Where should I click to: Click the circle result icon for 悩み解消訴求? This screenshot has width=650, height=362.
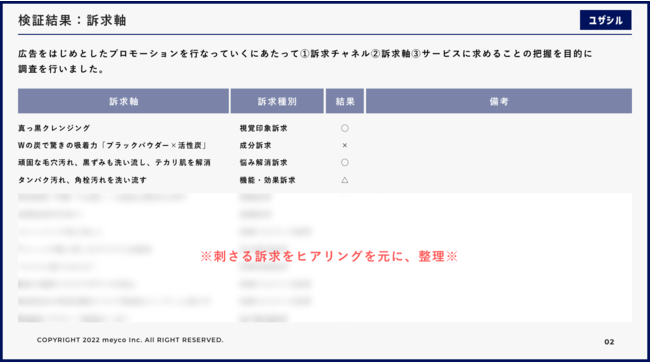[x=344, y=163]
